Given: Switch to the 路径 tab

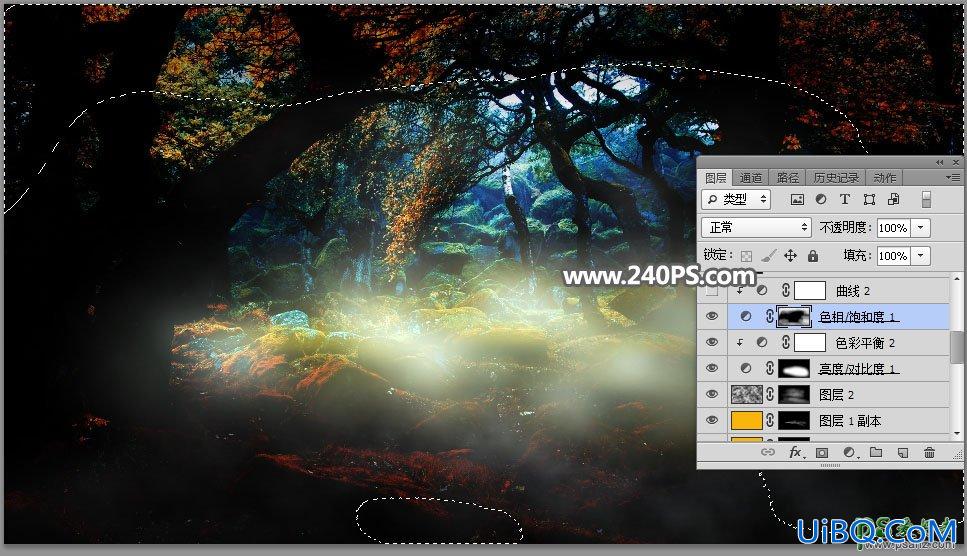Looking at the screenshot, I should [788, 178].
